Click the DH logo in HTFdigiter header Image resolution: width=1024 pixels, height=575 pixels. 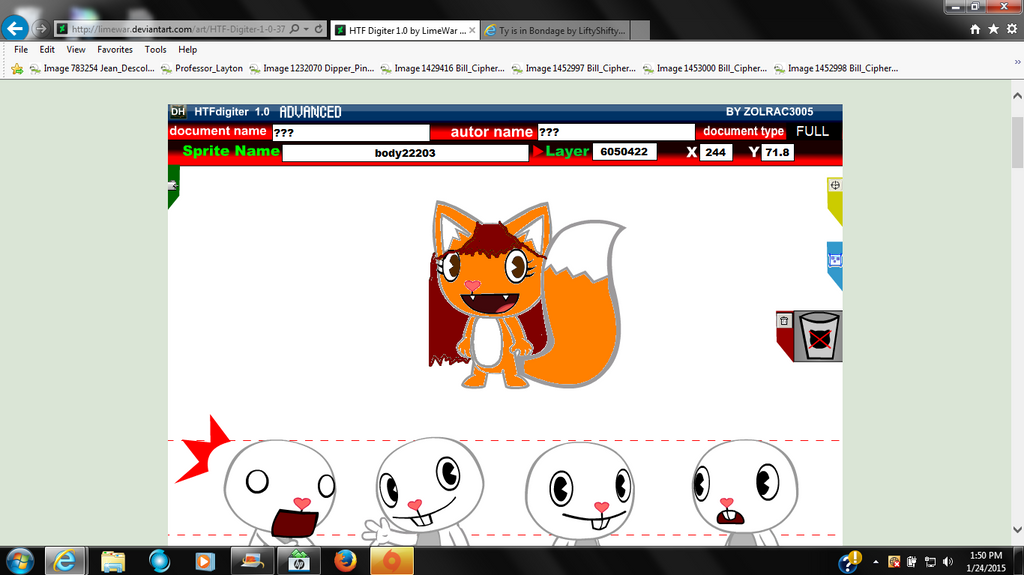[x=178, y=112]
